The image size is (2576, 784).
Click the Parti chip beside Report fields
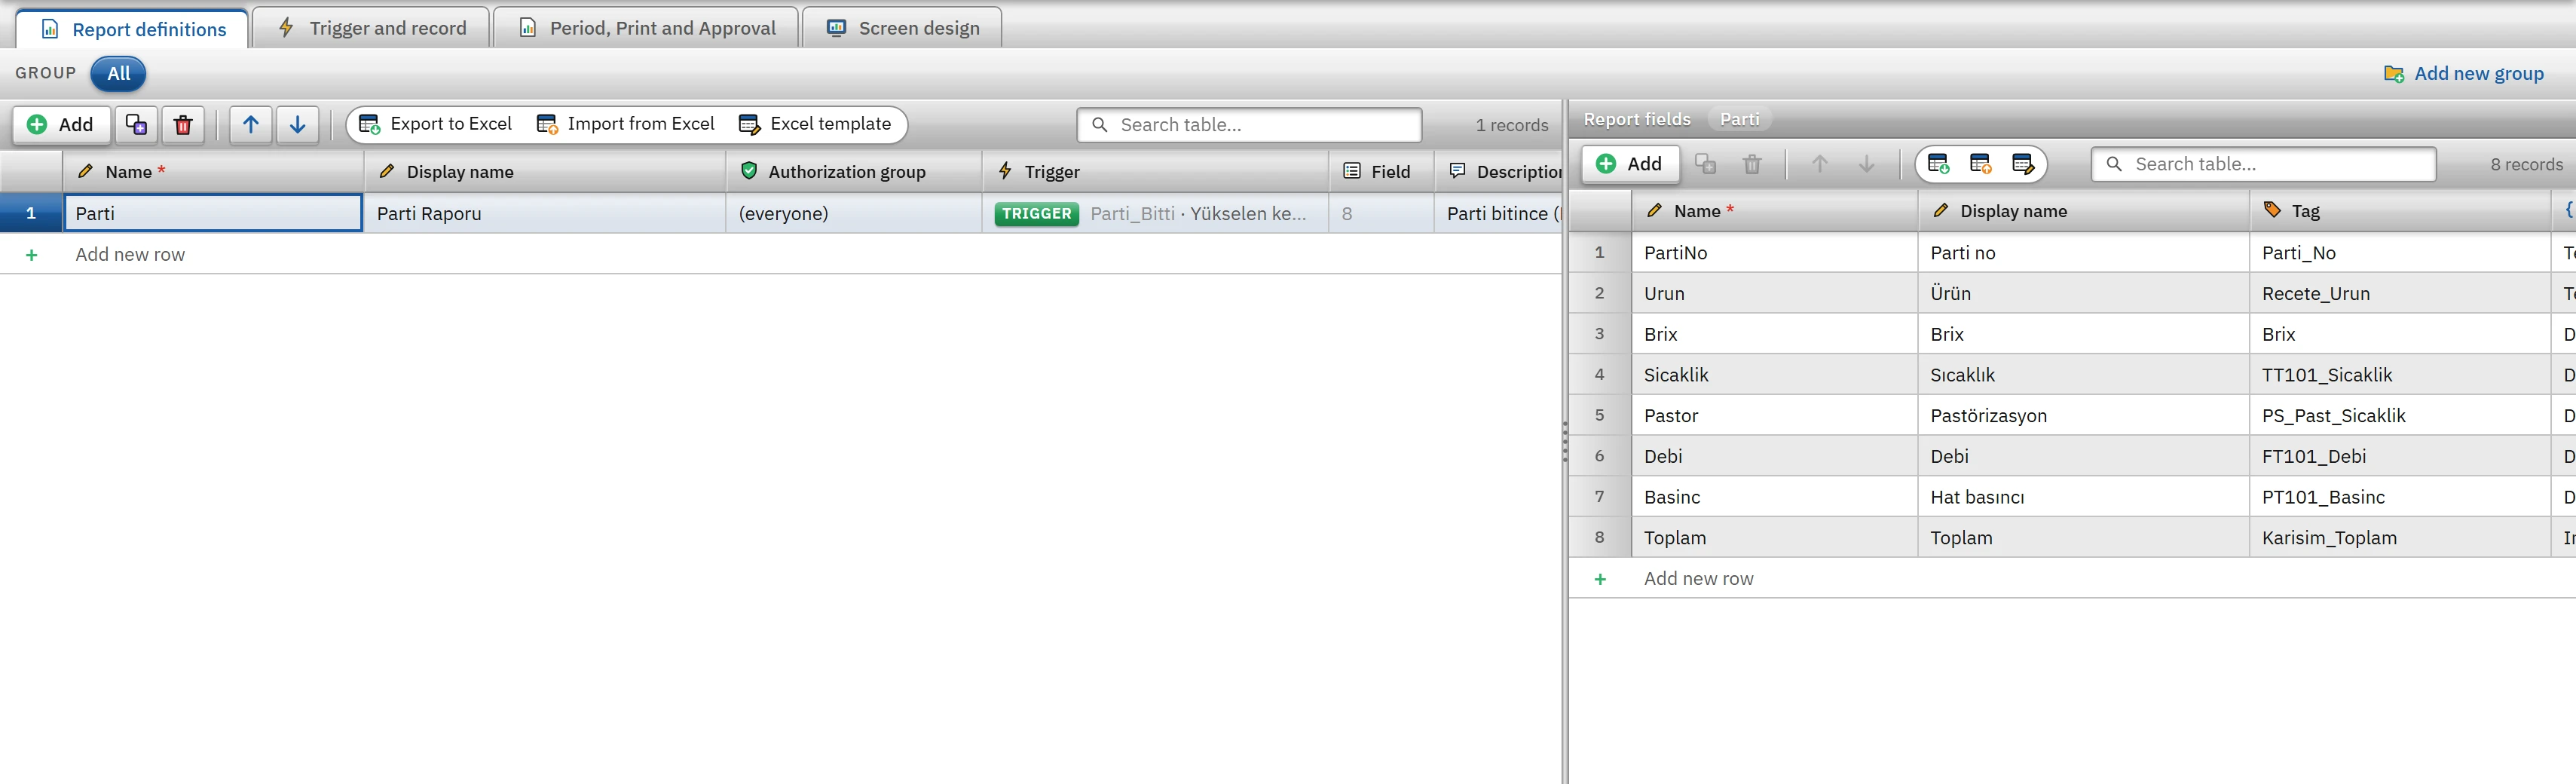click(x=1739, y=119)
